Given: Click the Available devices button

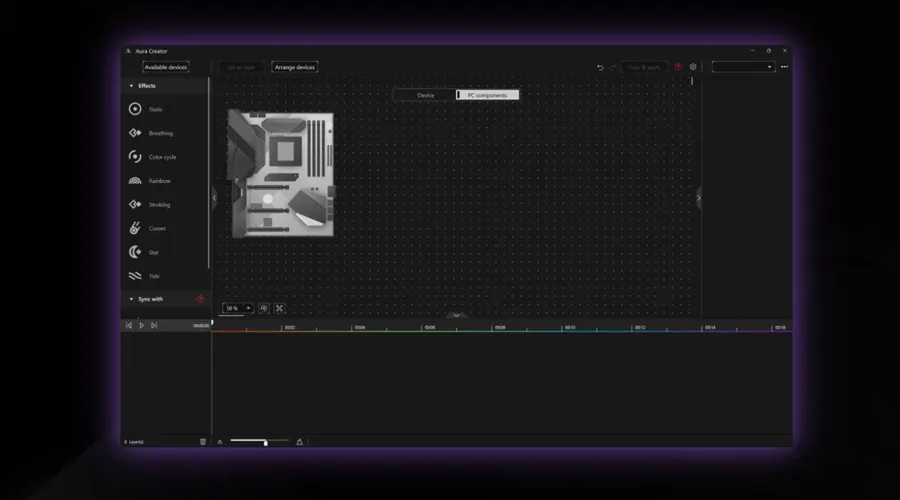Looking at the screenshot, I should point(165,67).
